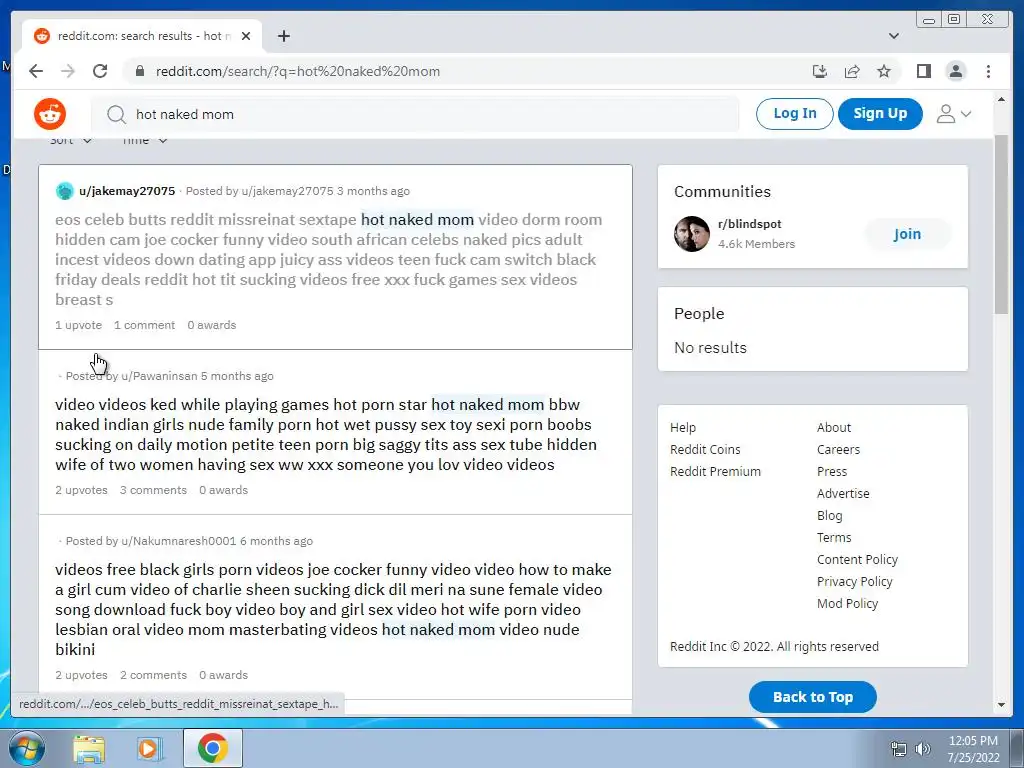Open the Careers link
The width and height of the screenshot is (1024, 768).
(838, 449)
